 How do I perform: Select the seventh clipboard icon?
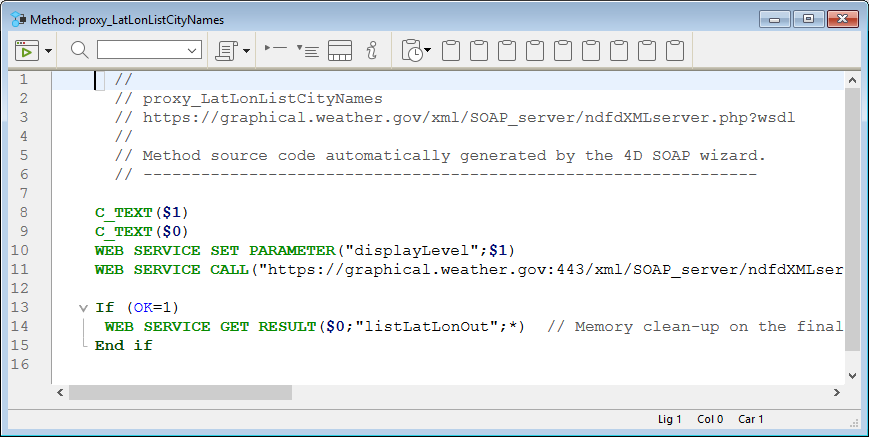pyautogui.click(x=619, y=50)
